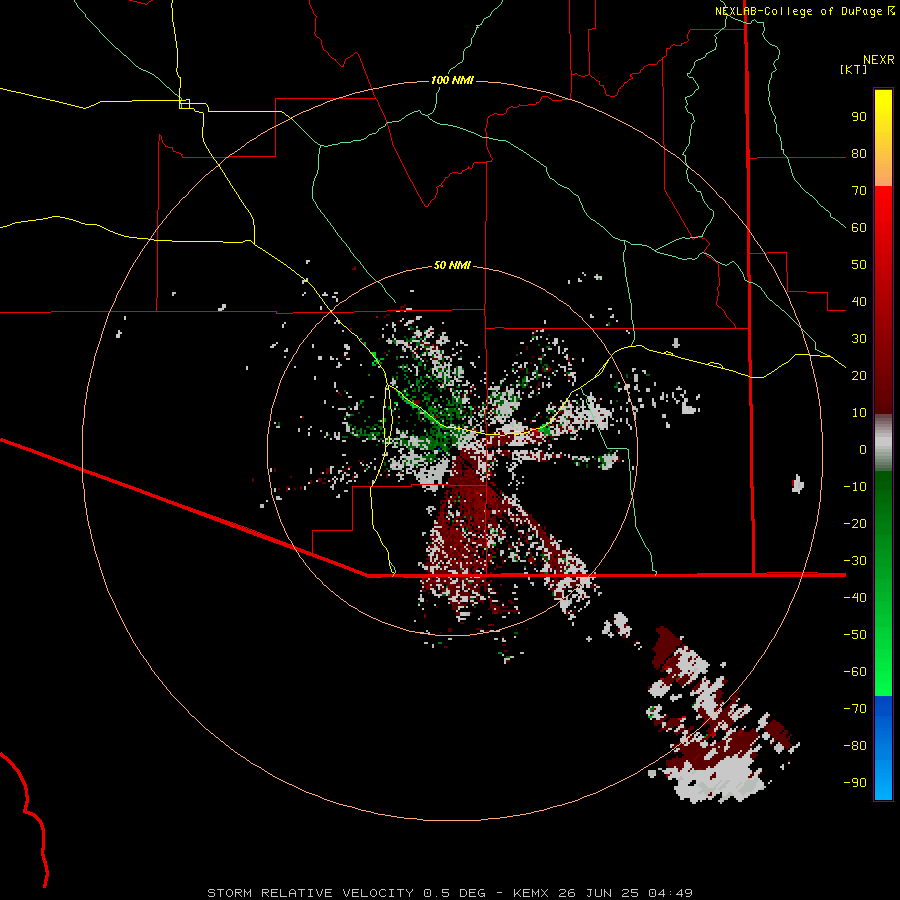Viewport: 900px width, 900px height.
Task: Click the -80 value on the velocity scale
Action: coord(855,746)
